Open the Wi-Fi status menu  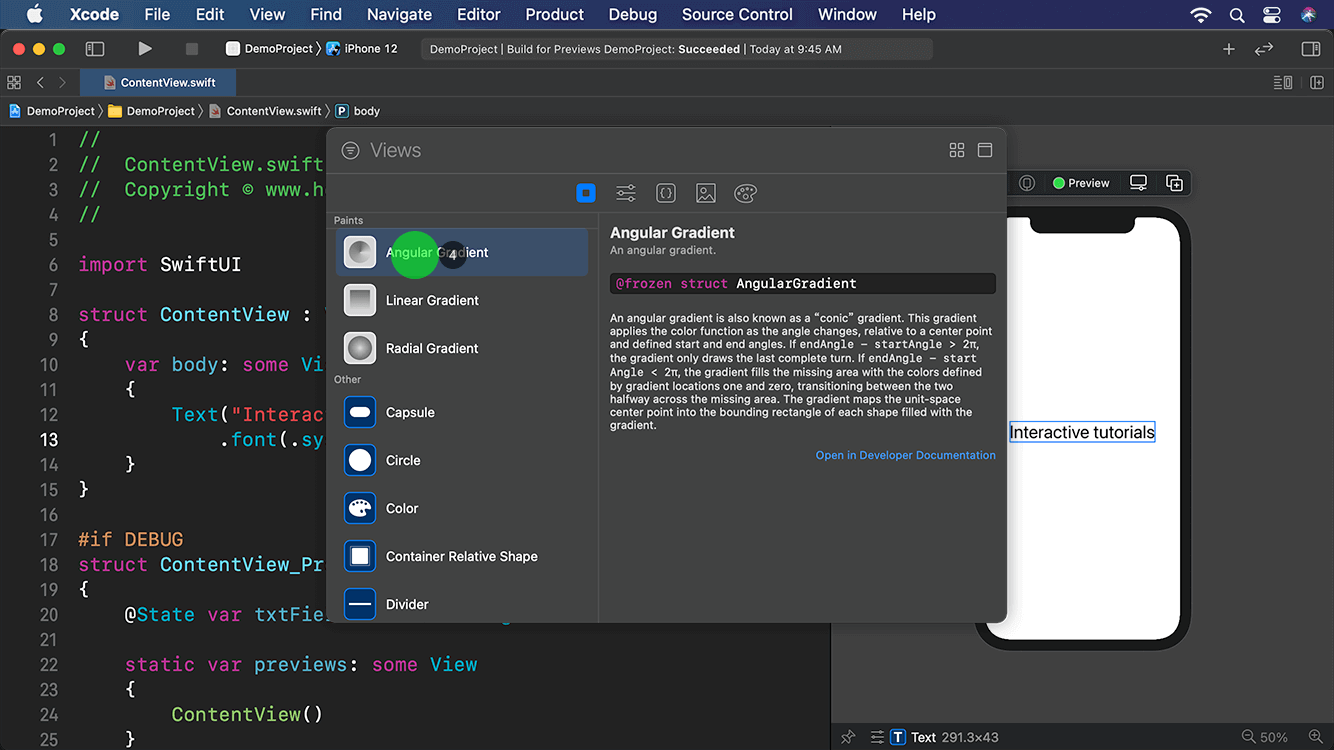[x=1201, y=14]
